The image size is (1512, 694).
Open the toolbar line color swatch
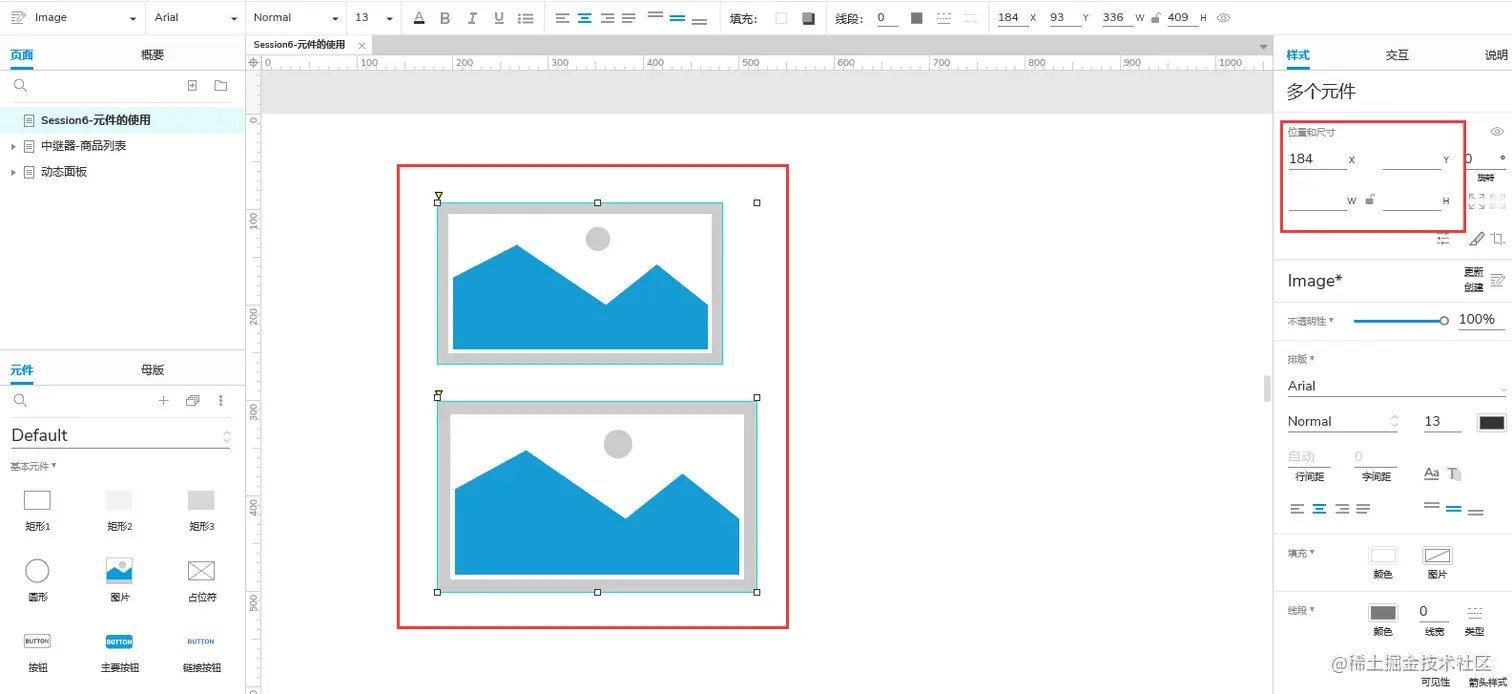point(917,18)
